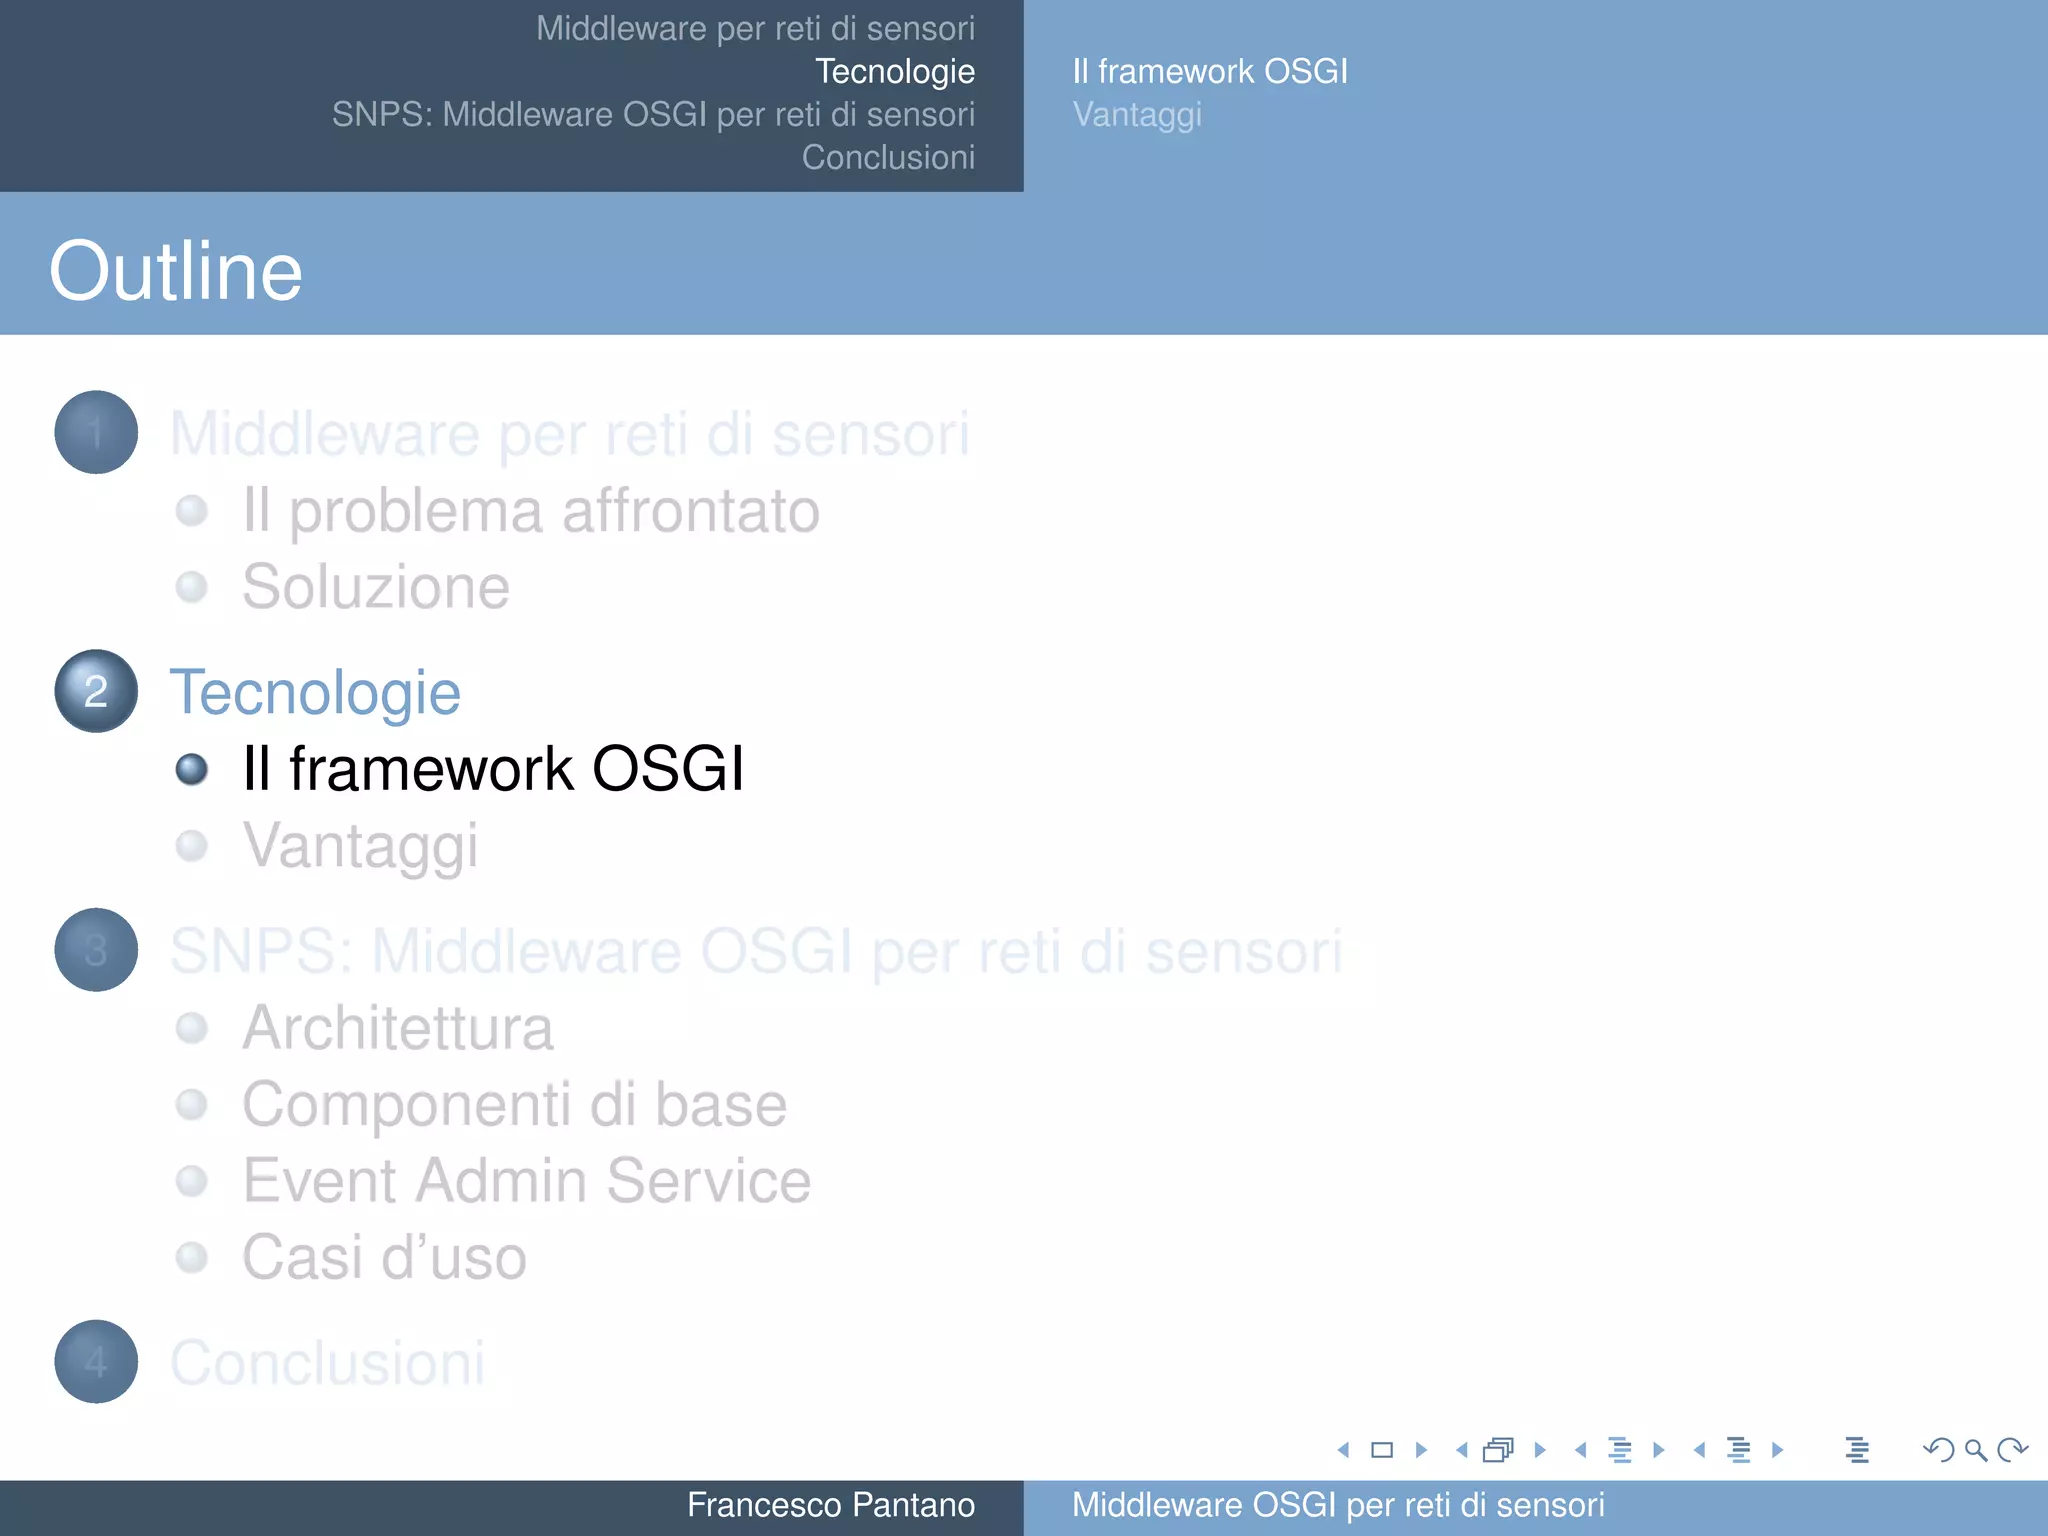Go to previous subsection arrow
This screenshot has width=2048, height=1536.
1581,1450
